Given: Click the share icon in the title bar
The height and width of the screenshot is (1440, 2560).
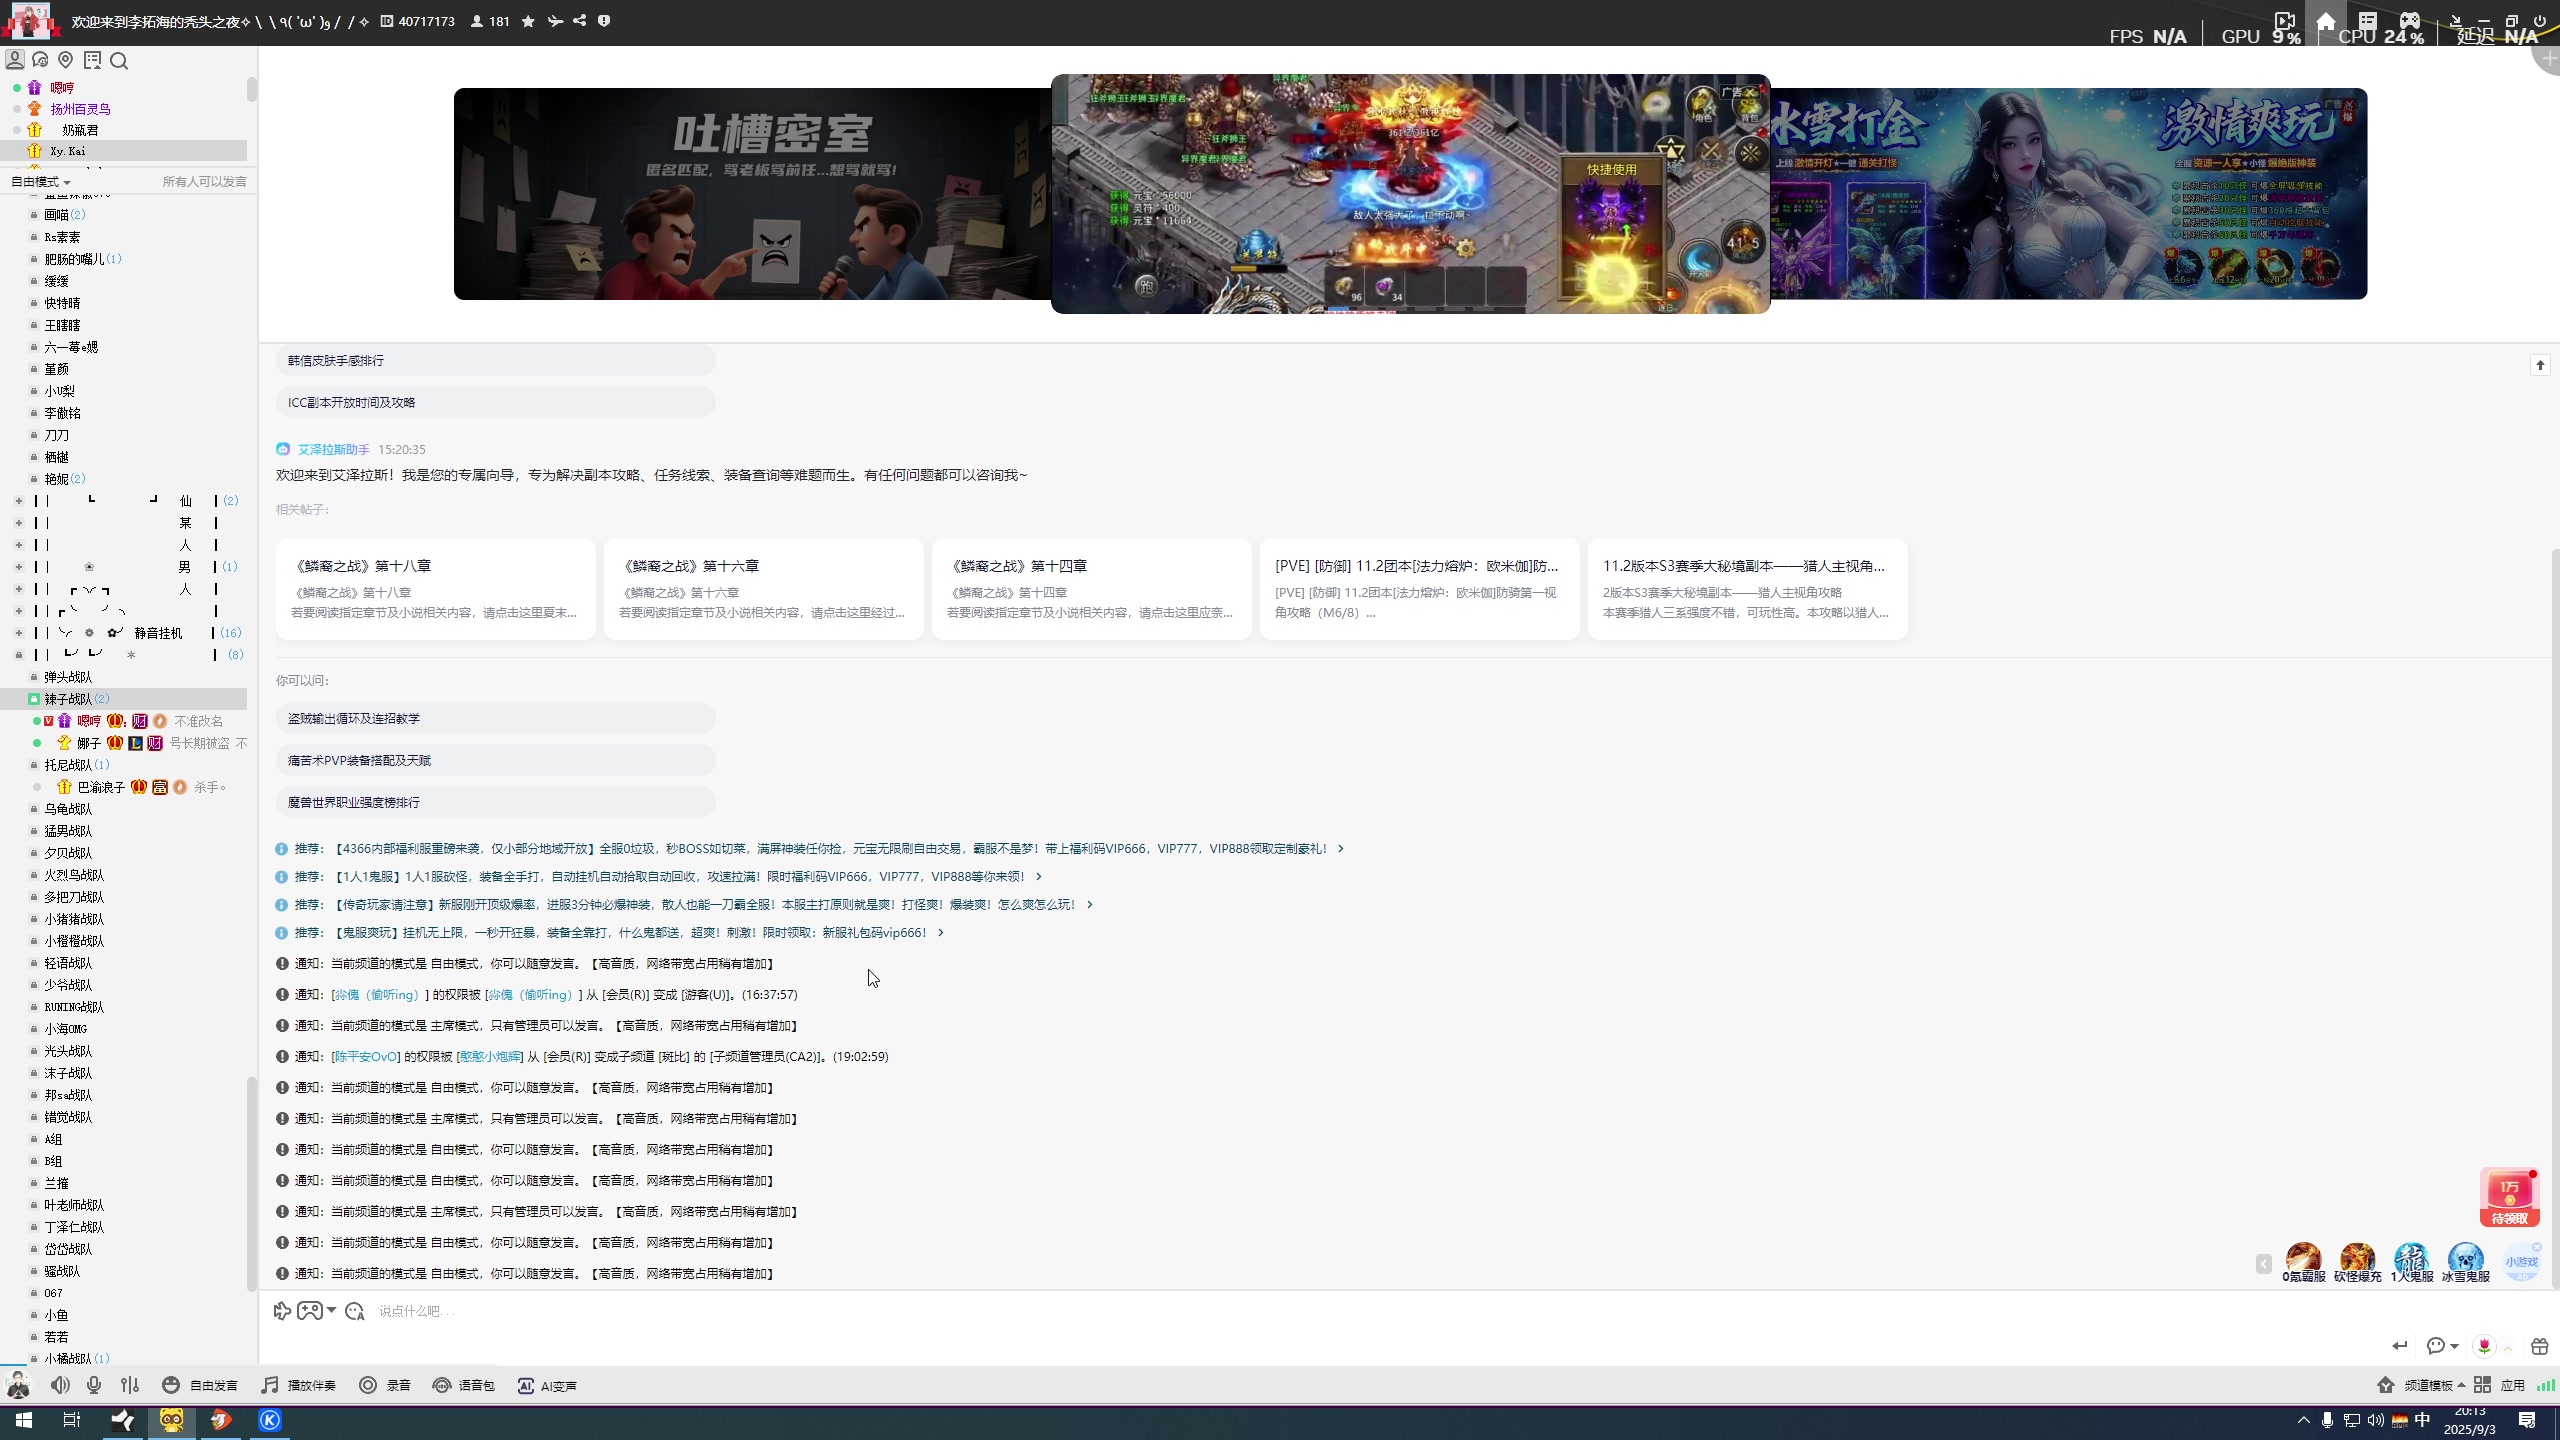Looking at the screenshot, I should pyautogui.click(x=580, y=21).
